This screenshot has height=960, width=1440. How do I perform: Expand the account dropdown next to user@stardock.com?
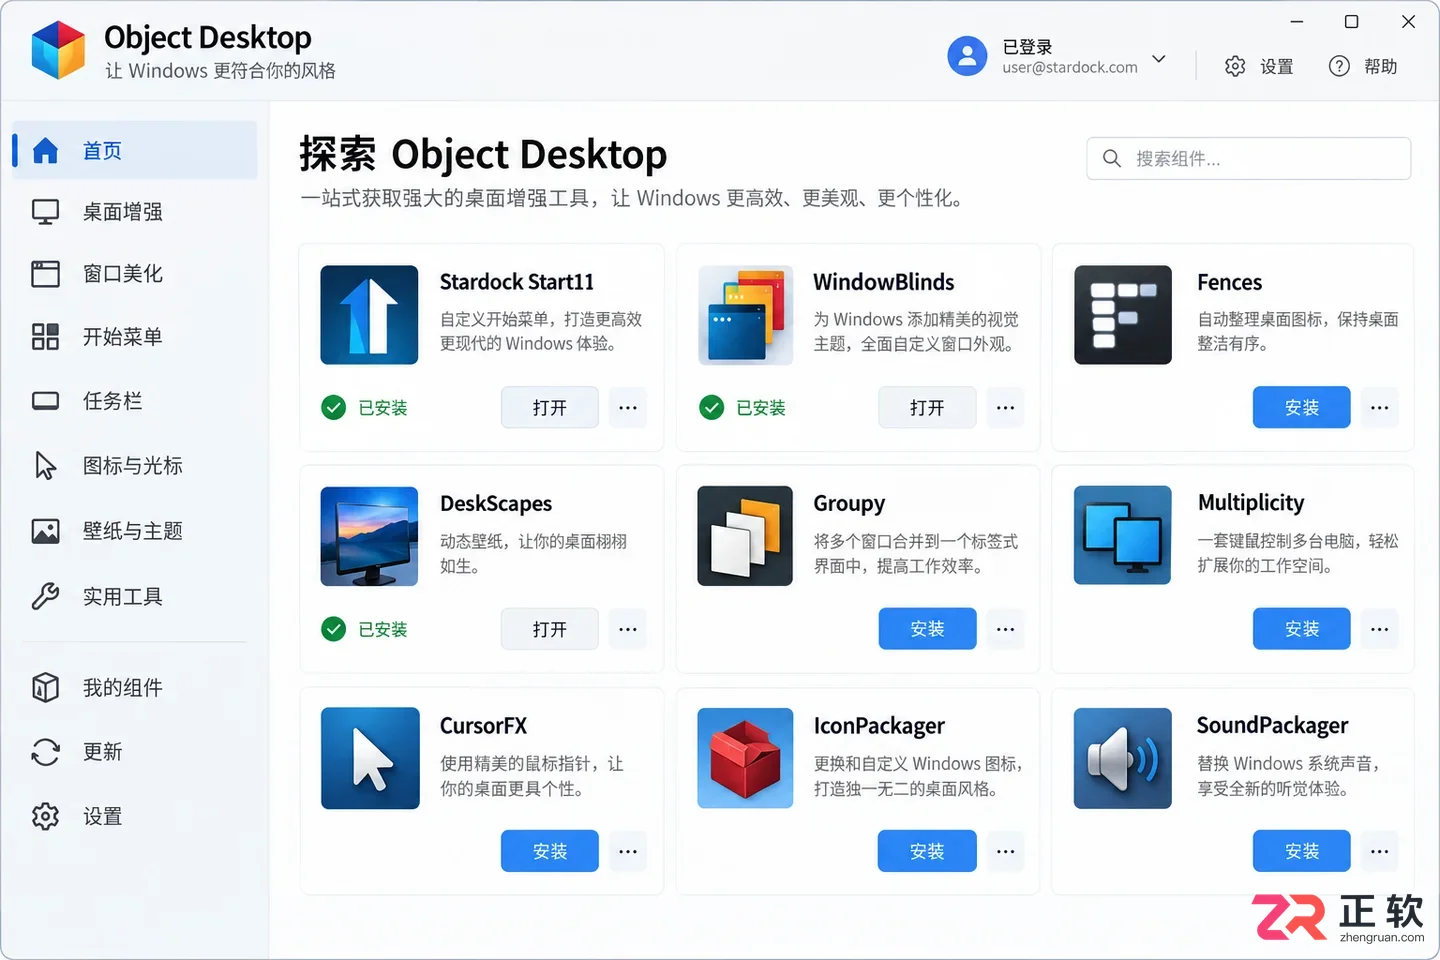tap(1159, 59)
